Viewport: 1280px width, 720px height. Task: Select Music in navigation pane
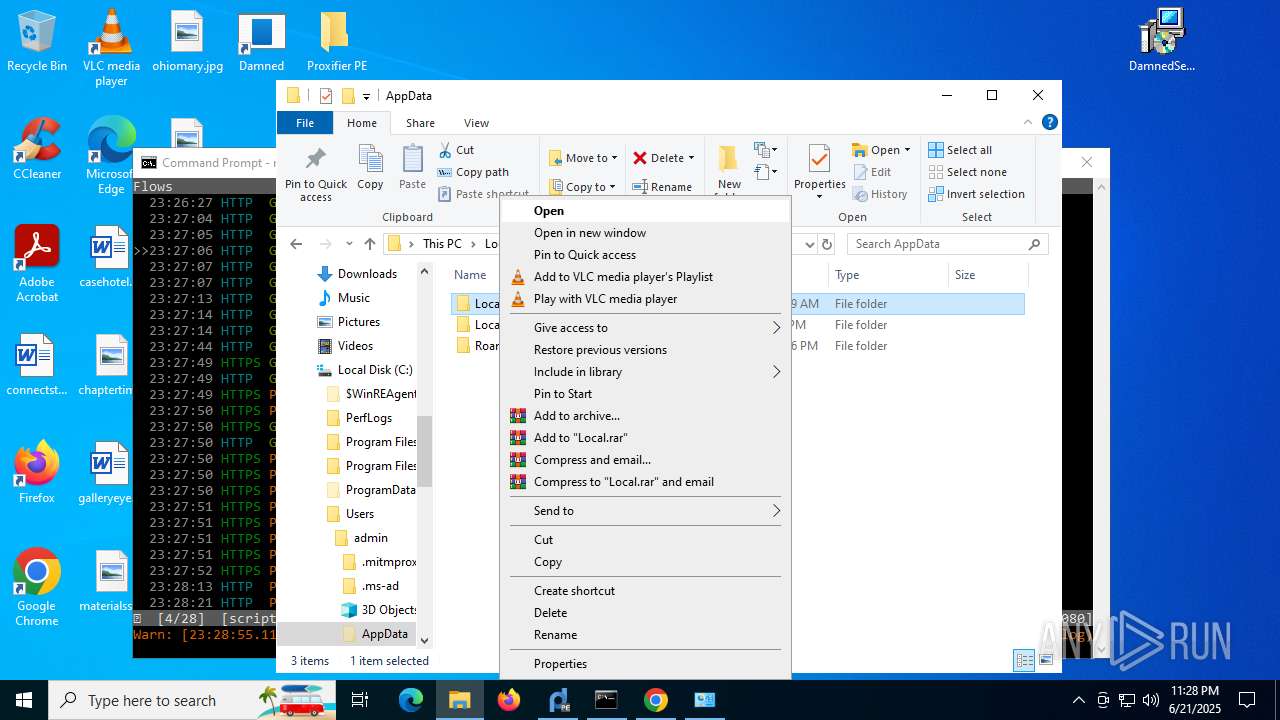(353, 298)
